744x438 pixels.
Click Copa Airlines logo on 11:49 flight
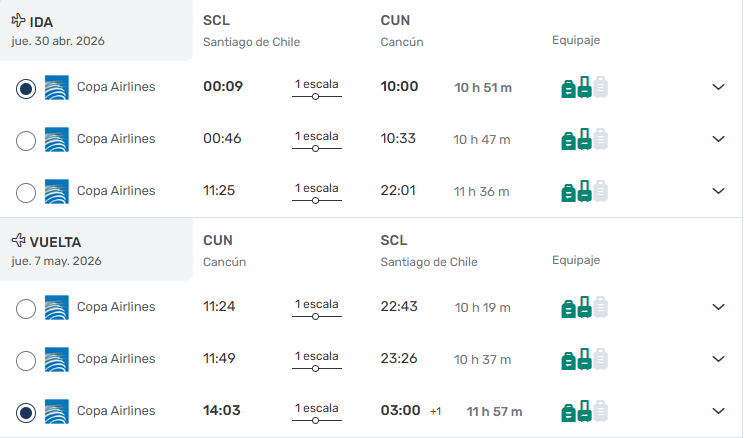click(x=57, y=360)
